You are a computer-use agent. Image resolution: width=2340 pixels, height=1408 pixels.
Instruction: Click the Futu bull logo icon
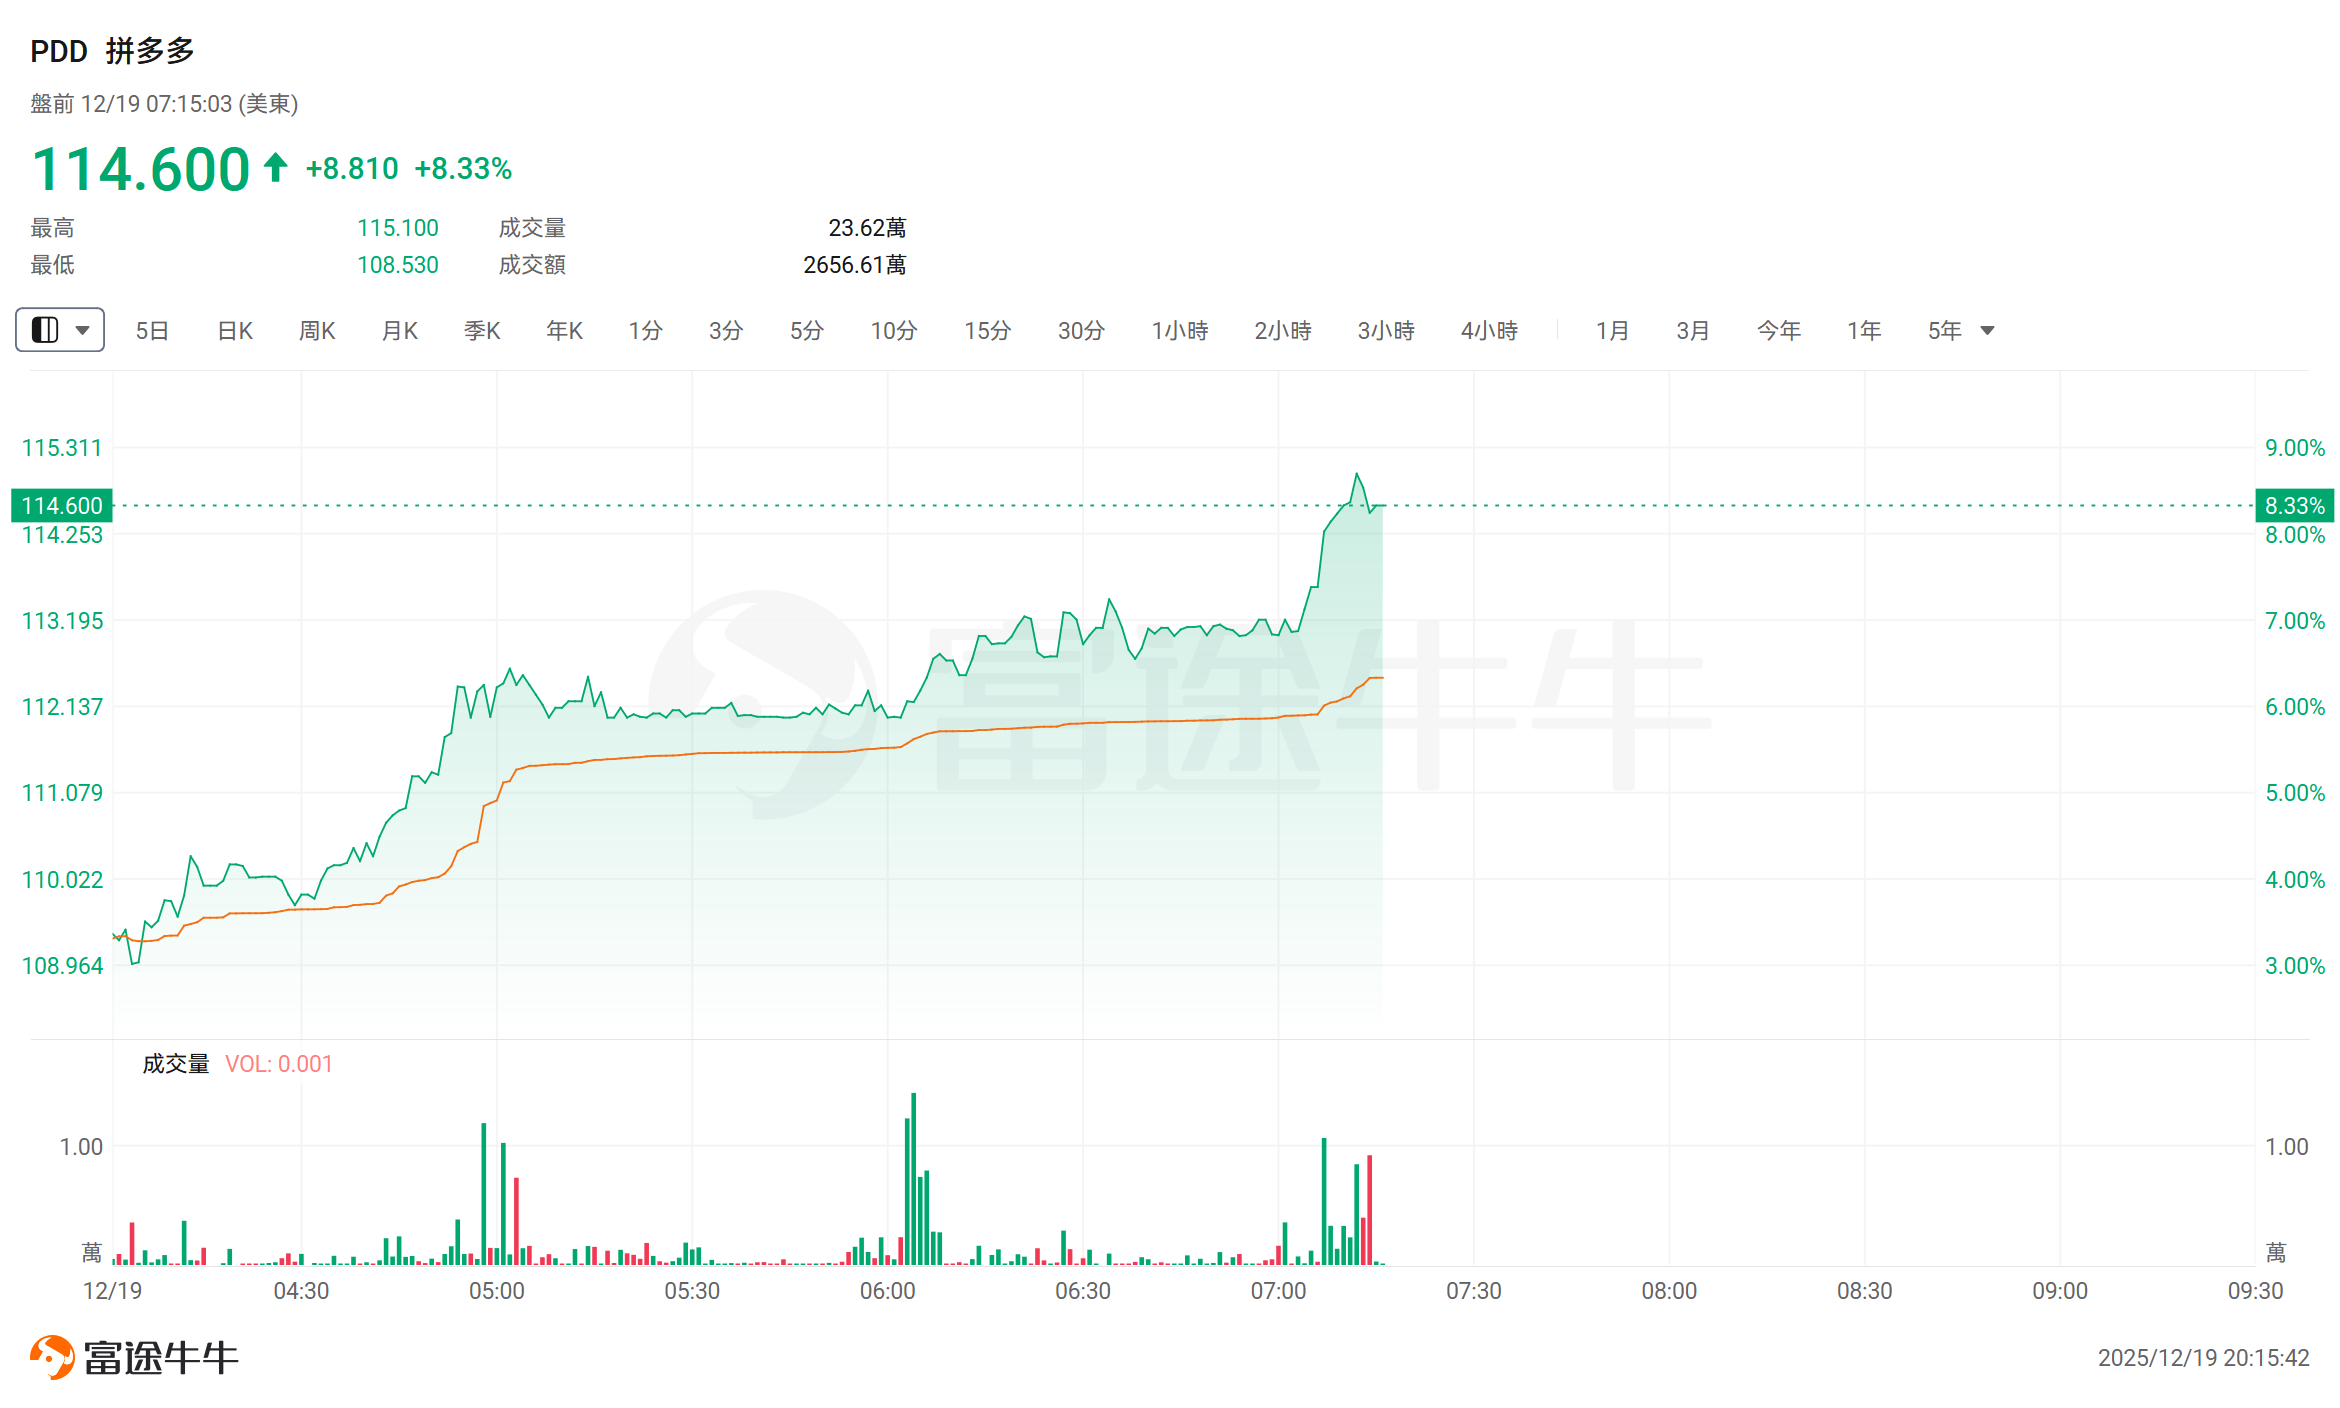pyautogui.click(x=52, y=1357)
